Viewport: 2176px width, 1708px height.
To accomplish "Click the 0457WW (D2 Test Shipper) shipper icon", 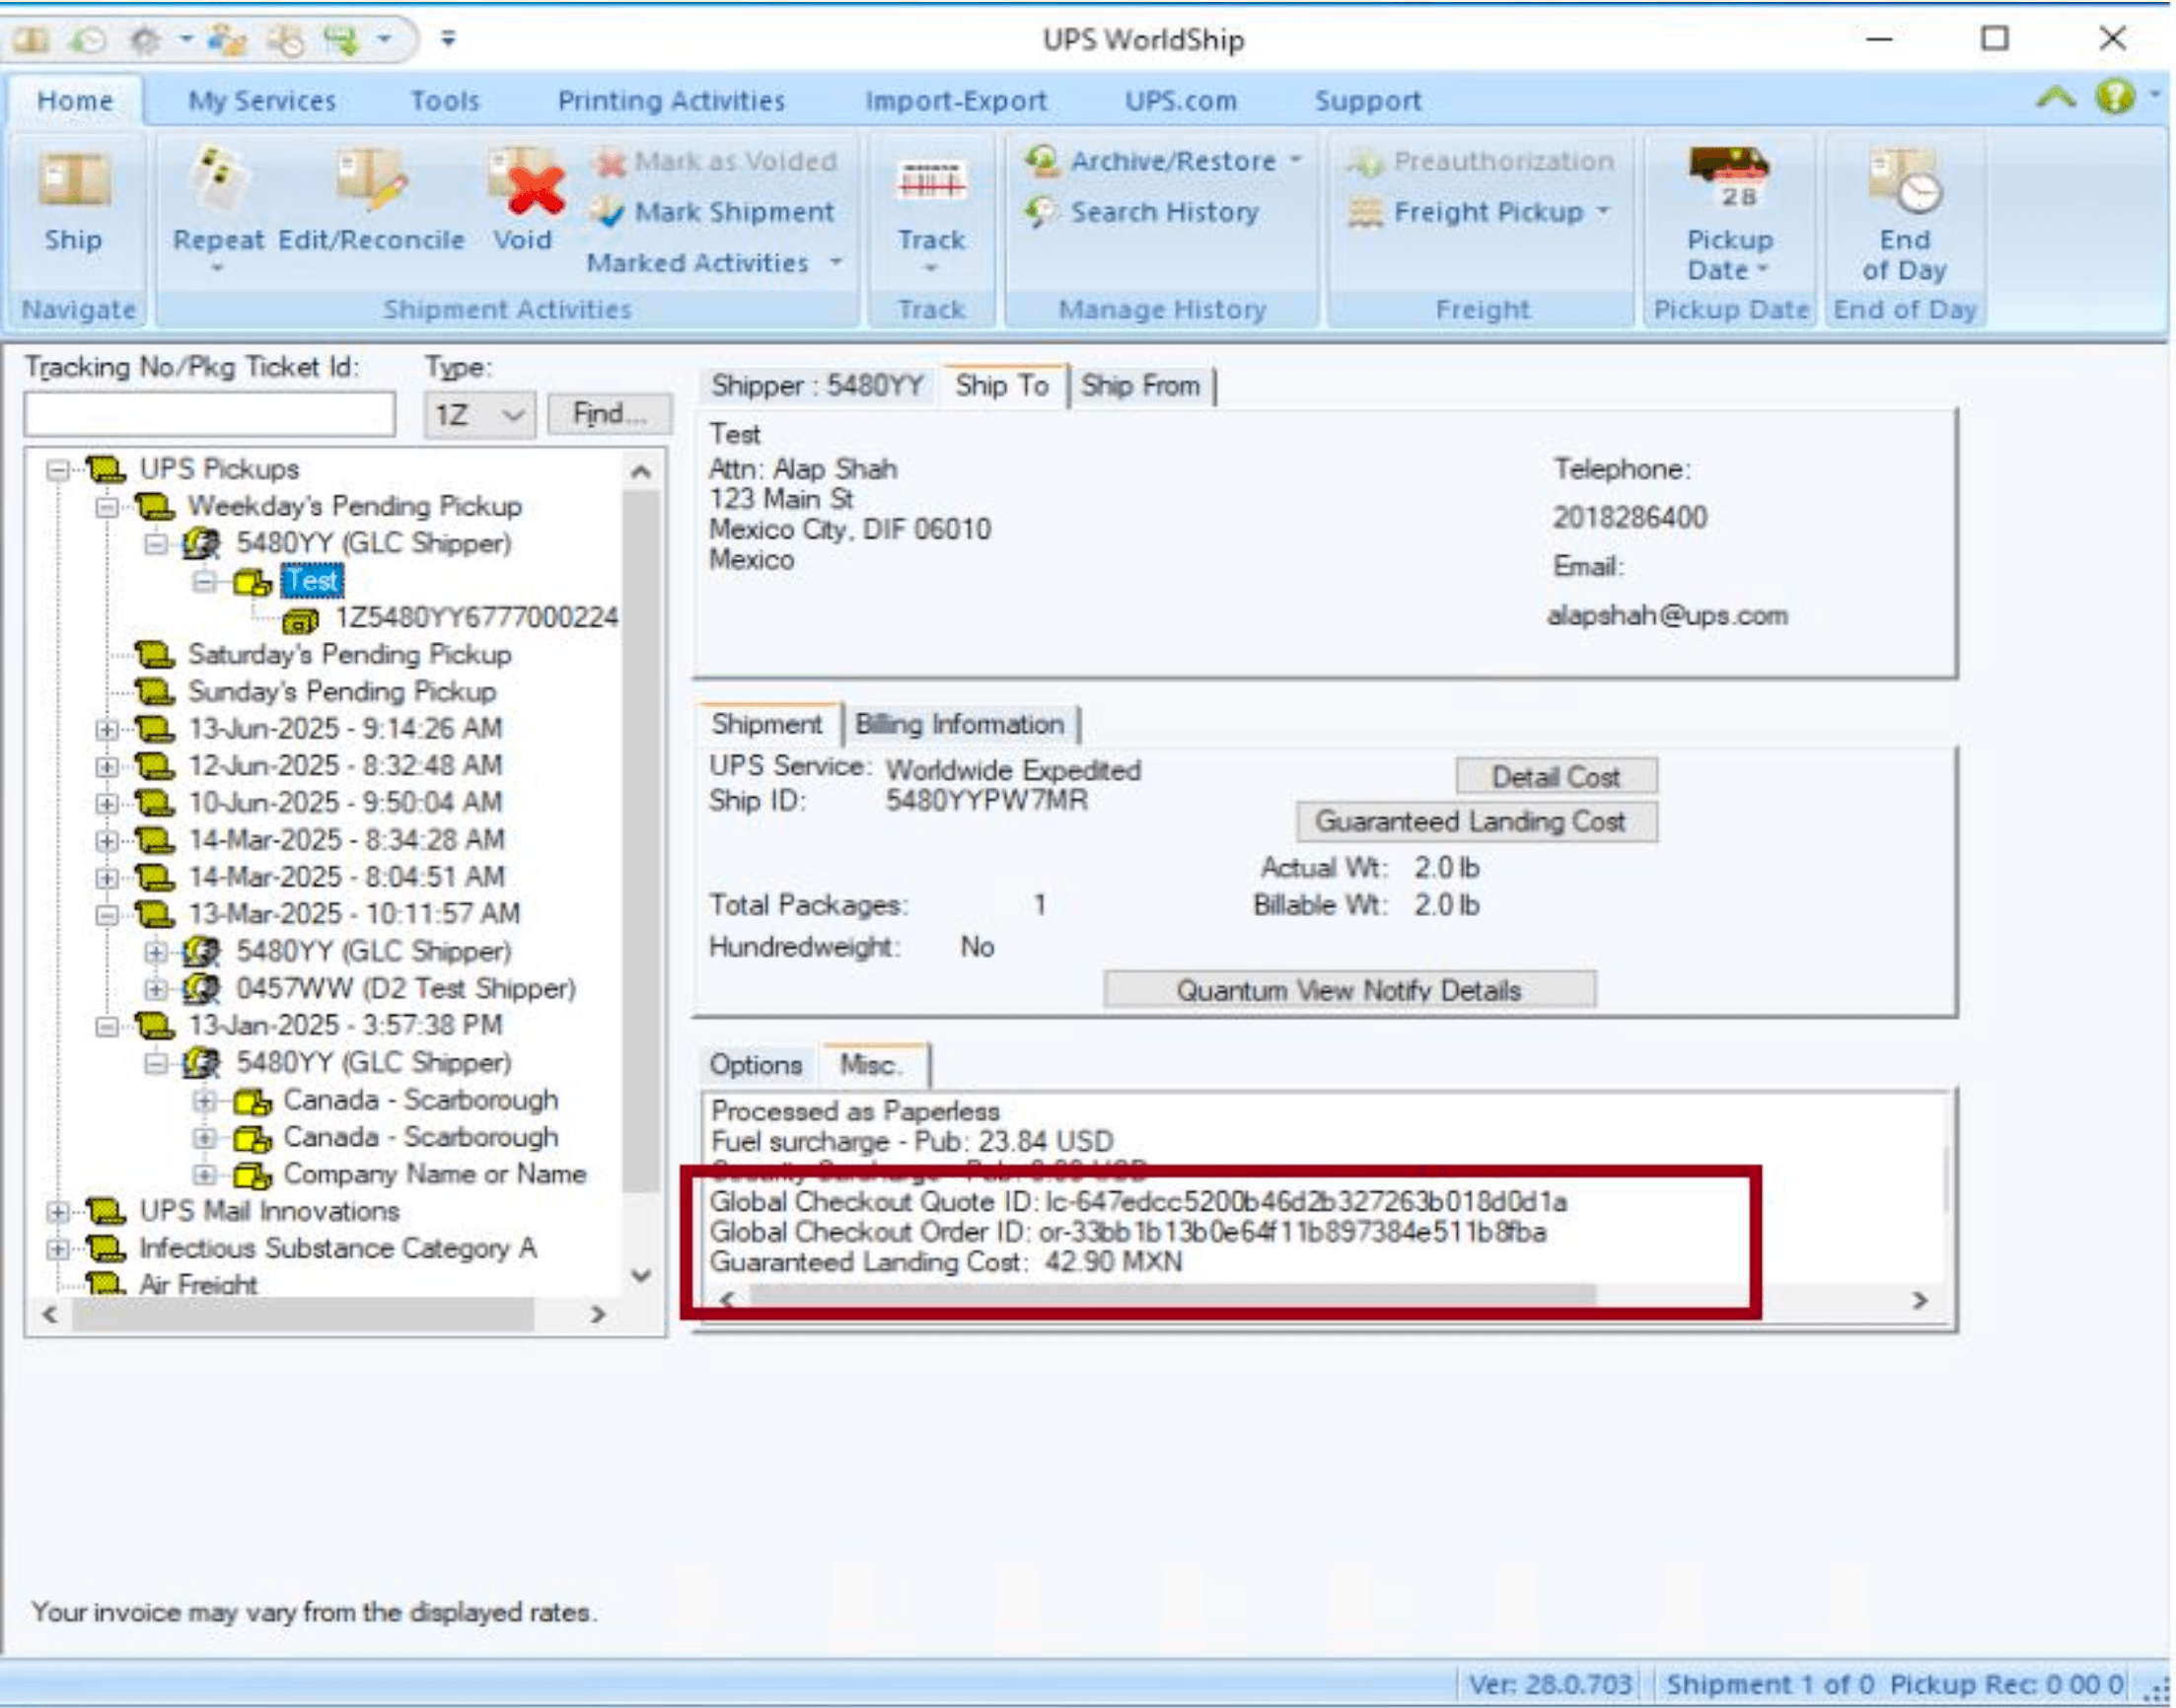I will pos(201,988).
